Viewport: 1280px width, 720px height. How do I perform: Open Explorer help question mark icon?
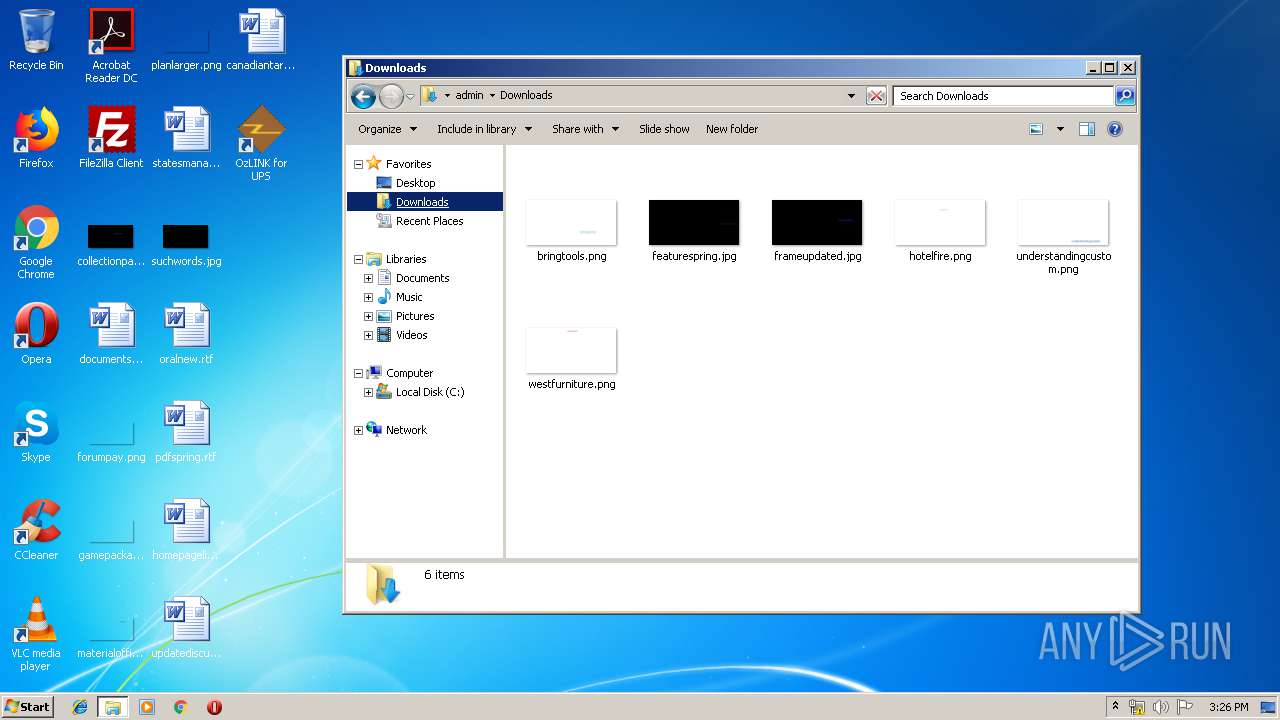tap(1115, 129)
